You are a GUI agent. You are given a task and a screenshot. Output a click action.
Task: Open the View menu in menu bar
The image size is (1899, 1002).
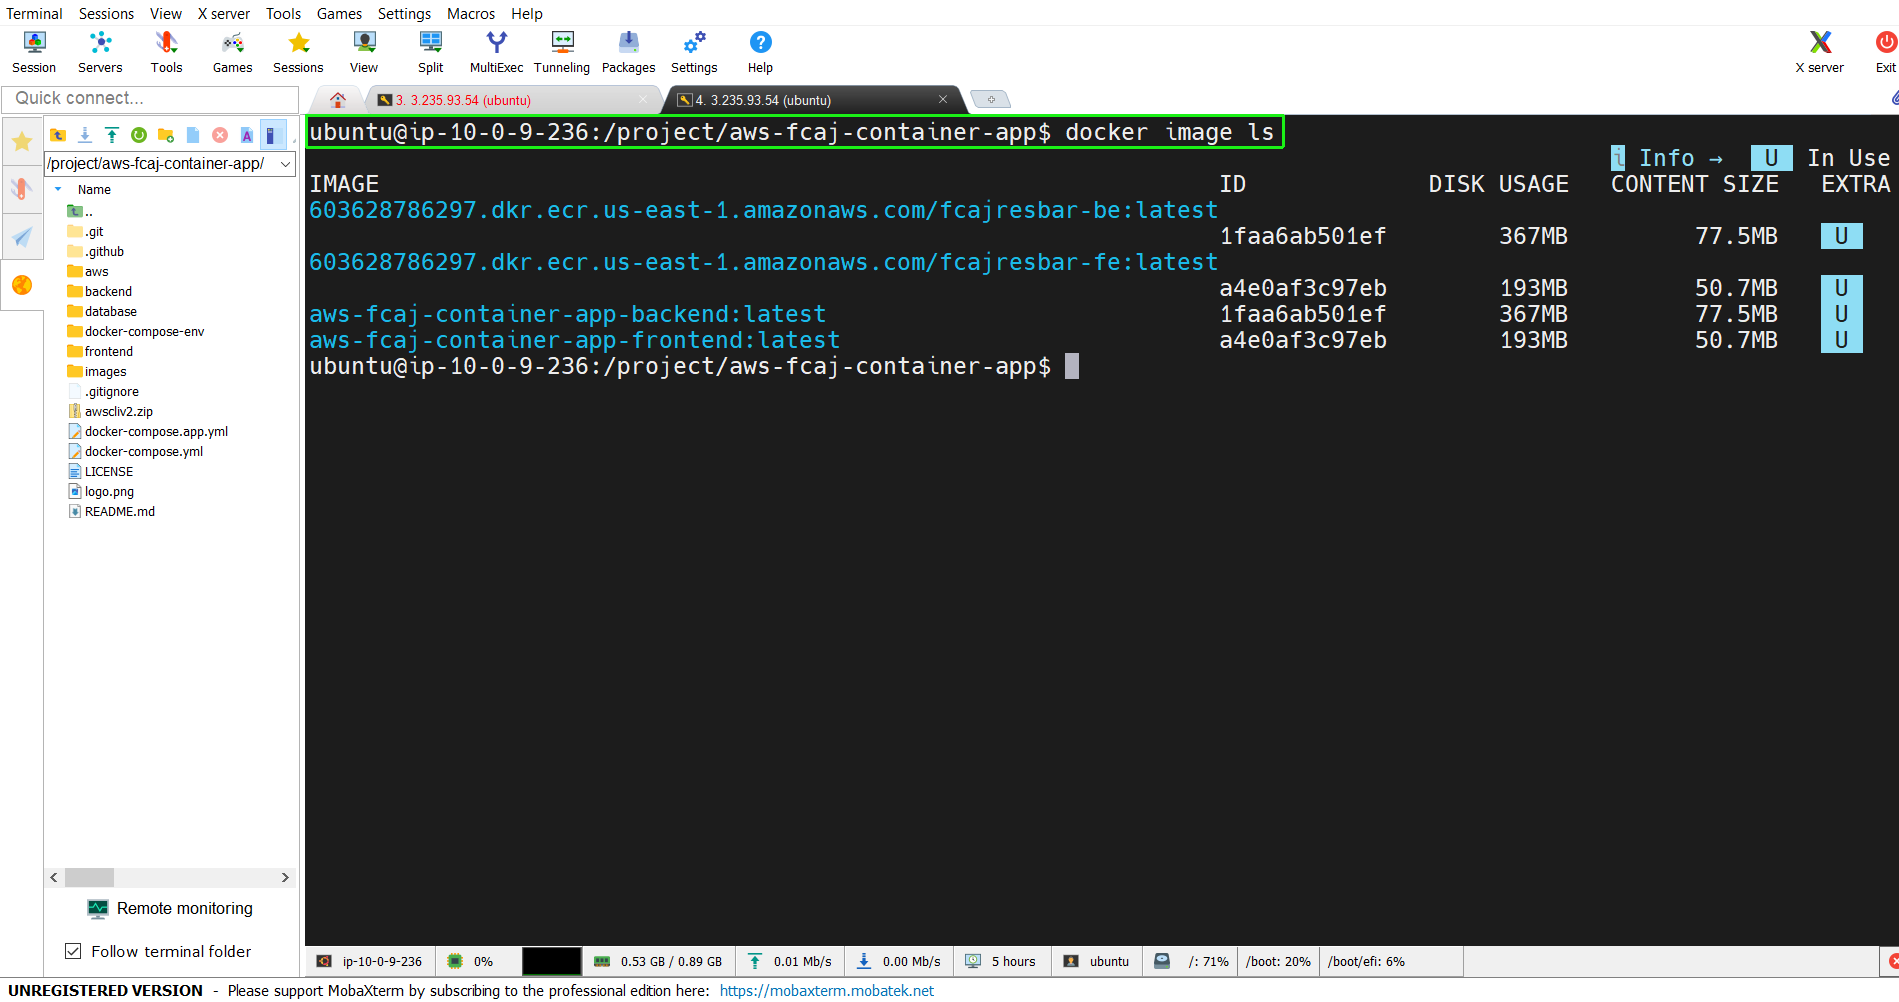pos(166,13)
